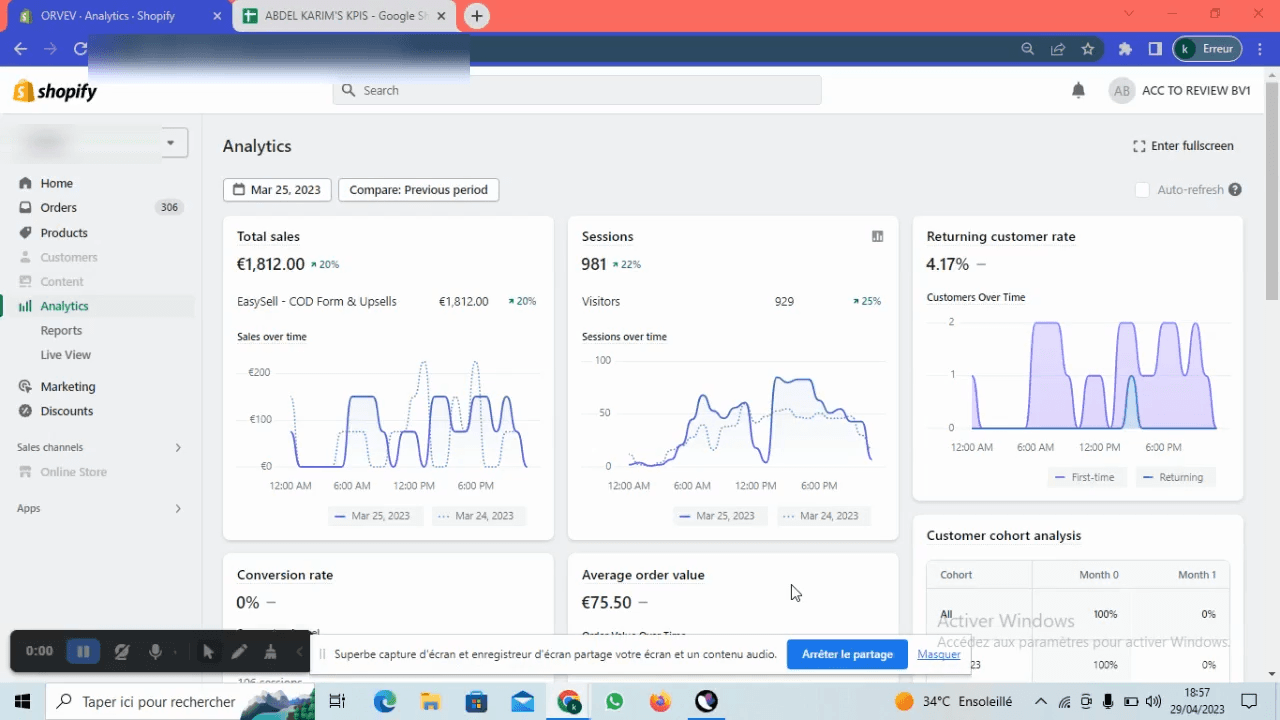Open the Chrome three-dot menu
Screen dimensions: 1280x720
coord(1260,49)
